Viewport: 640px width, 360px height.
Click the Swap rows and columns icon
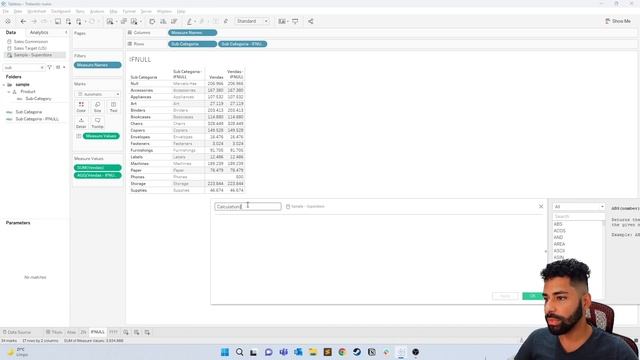click(x=152, y=21)
